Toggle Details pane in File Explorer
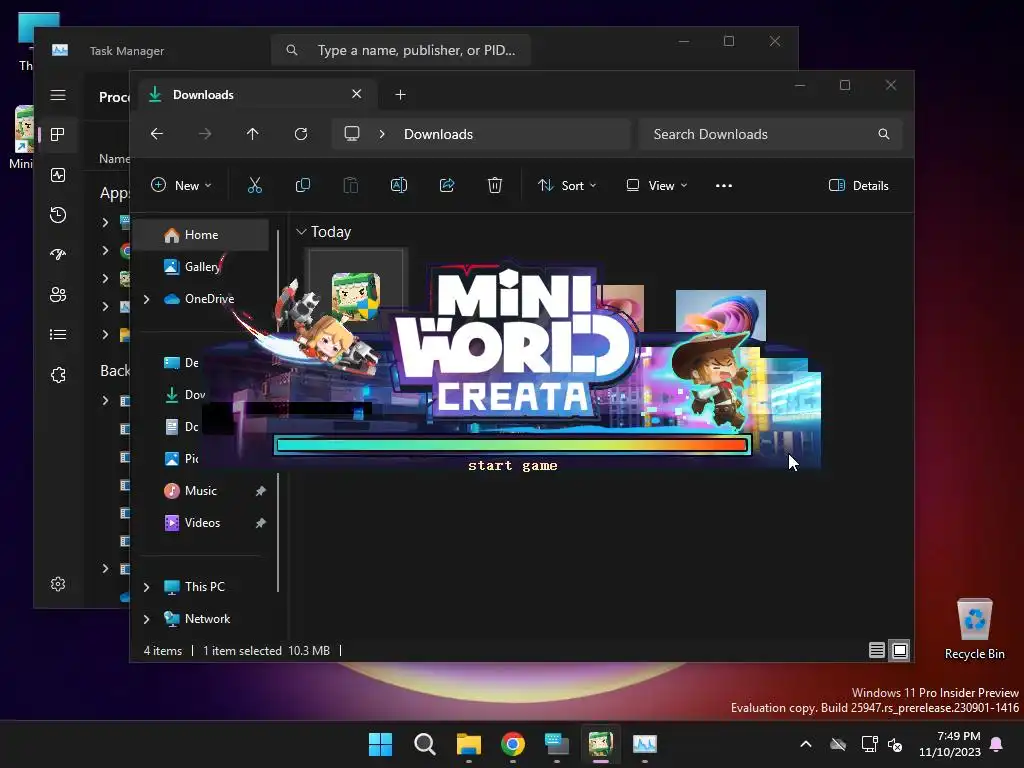The width and height of the screenshot is (1024, 768). [858, 185]
